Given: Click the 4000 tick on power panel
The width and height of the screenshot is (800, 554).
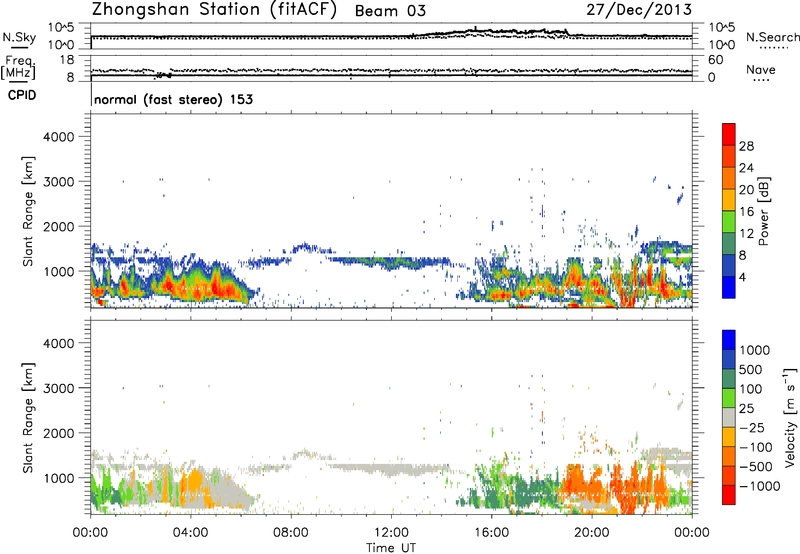Looking at the screenshot, I should [x=58, y=137].
